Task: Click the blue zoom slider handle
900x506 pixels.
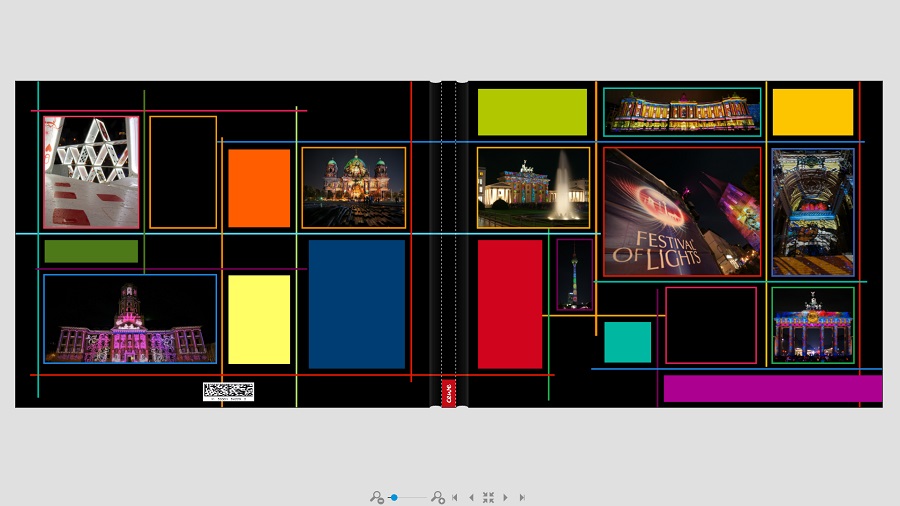Action: tap(394, 497)
